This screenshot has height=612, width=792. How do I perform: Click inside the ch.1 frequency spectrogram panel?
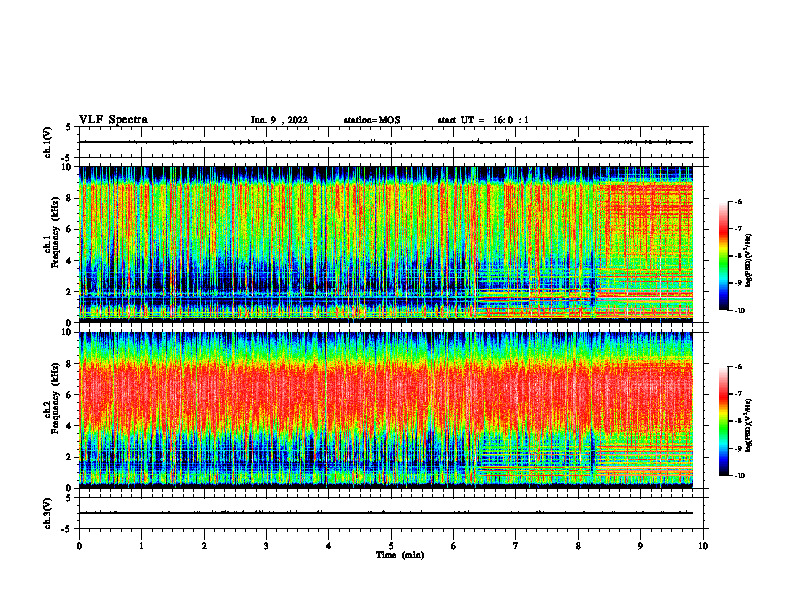tap(386, 244)
